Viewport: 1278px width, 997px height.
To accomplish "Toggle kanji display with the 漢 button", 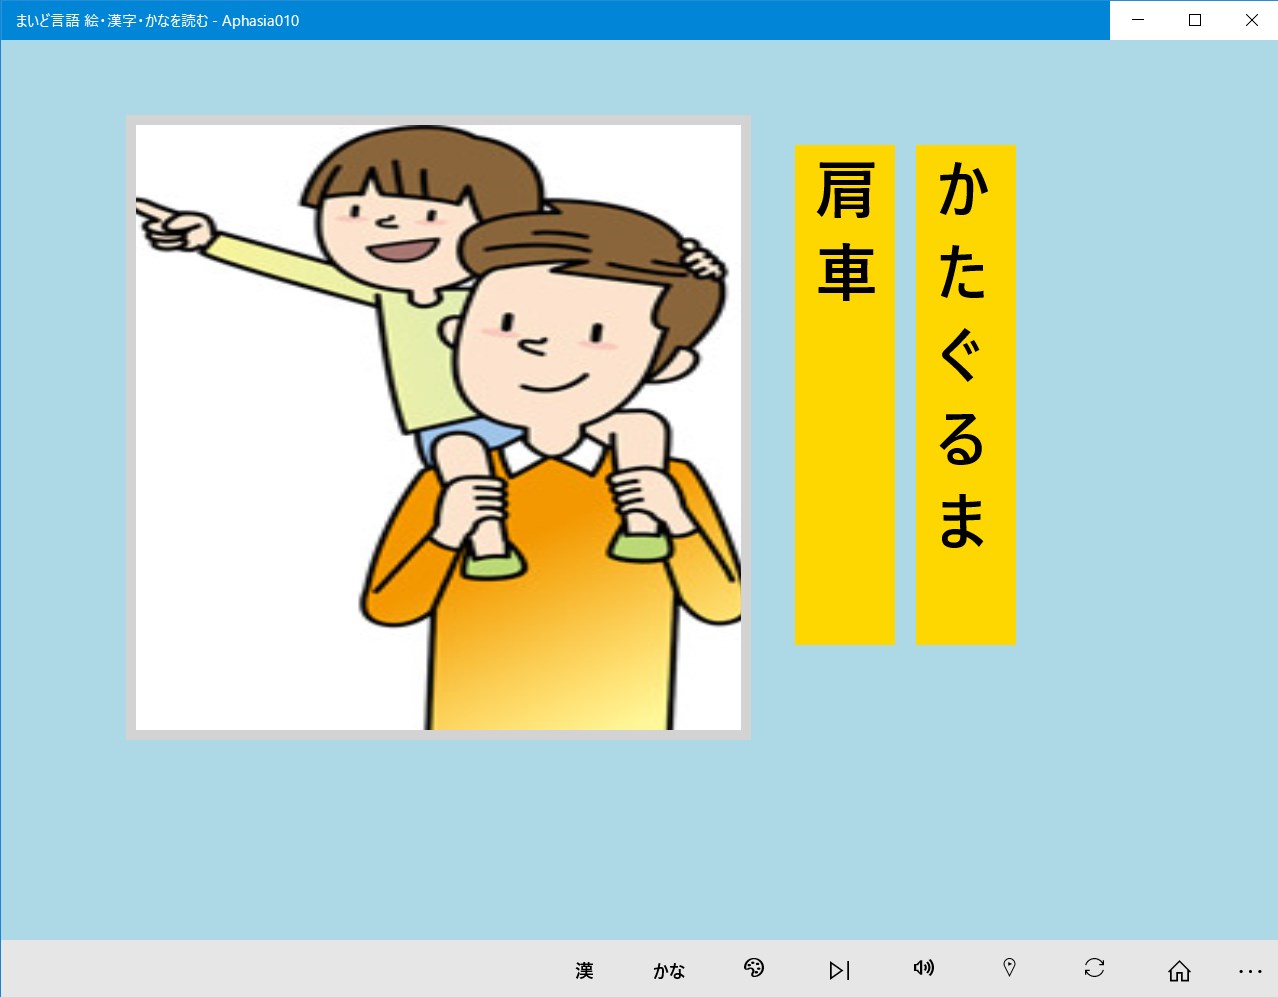I will coord(584,970).
